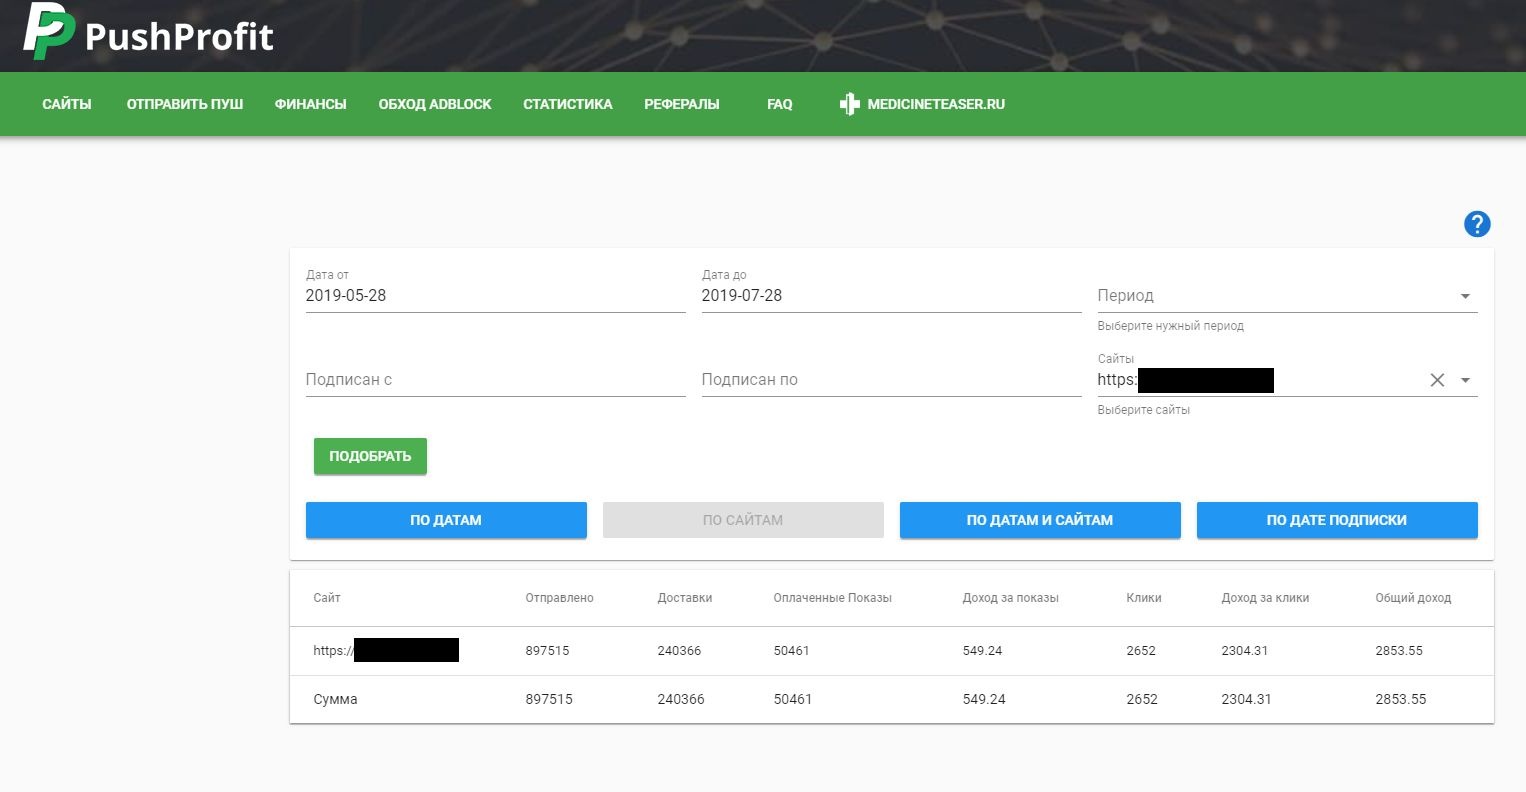Focus the Дата до field showing 2019-07-28

pyautogui.click(x=892, y=296)
